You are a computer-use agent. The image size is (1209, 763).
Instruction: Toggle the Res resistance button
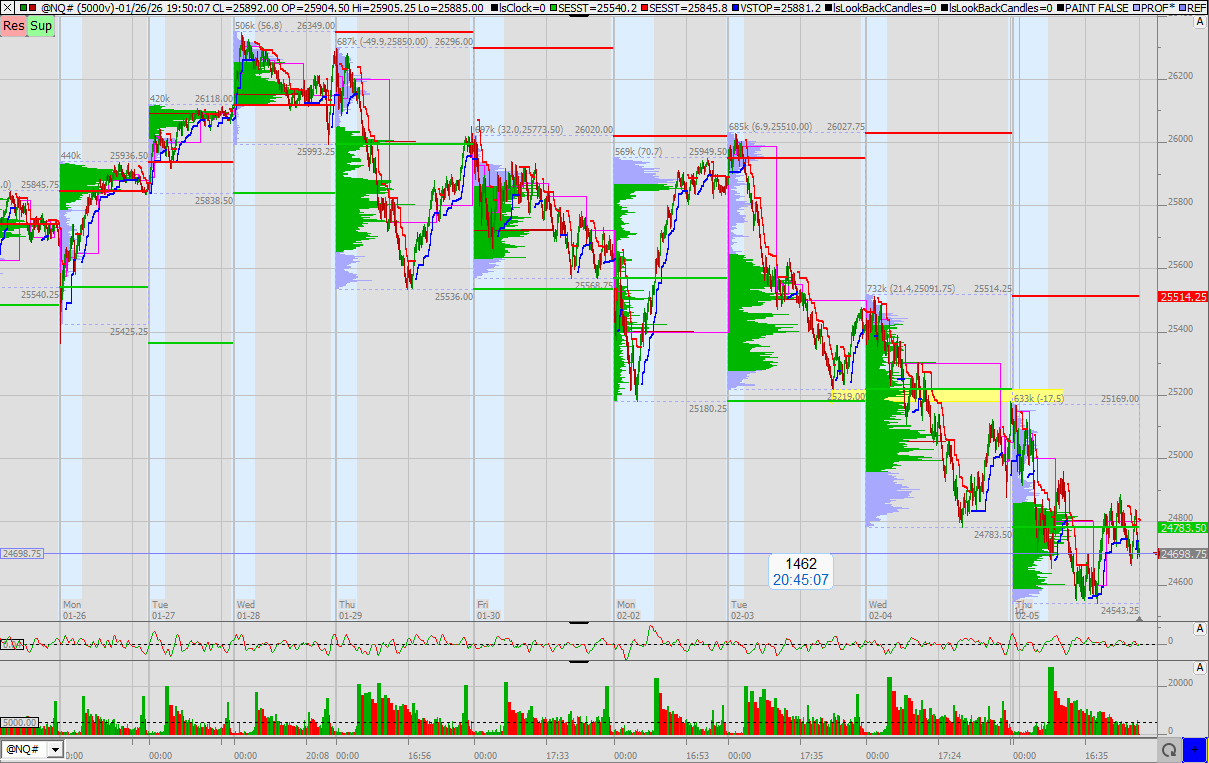(x=14, y=25)
